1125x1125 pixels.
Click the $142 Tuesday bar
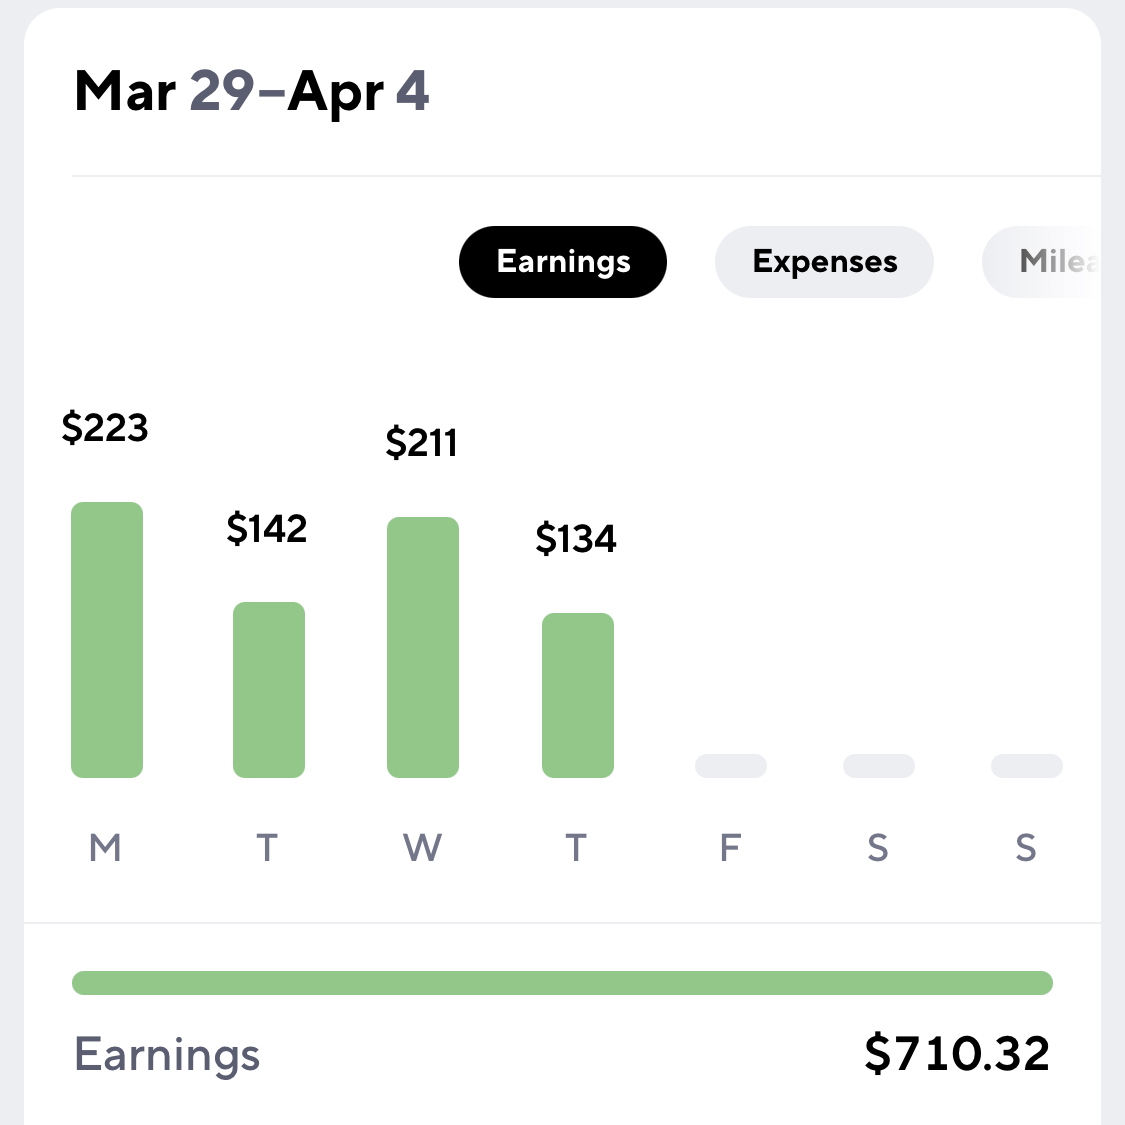point(269,690)
